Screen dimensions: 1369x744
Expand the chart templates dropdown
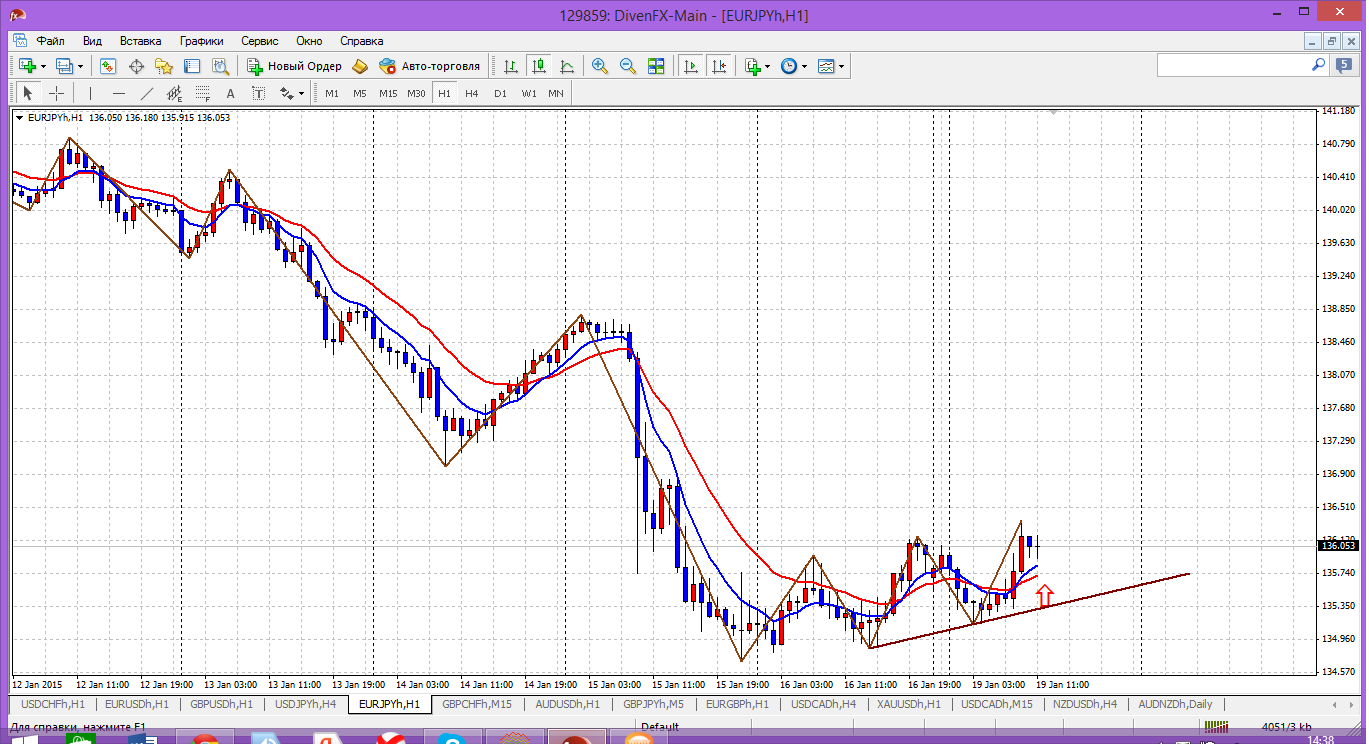point(842,67)
